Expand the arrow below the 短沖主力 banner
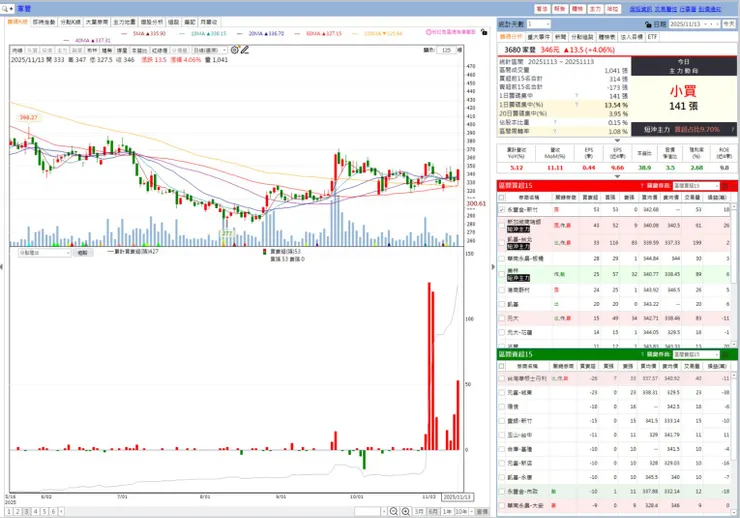Screen dimensions: 740x518 617,141
